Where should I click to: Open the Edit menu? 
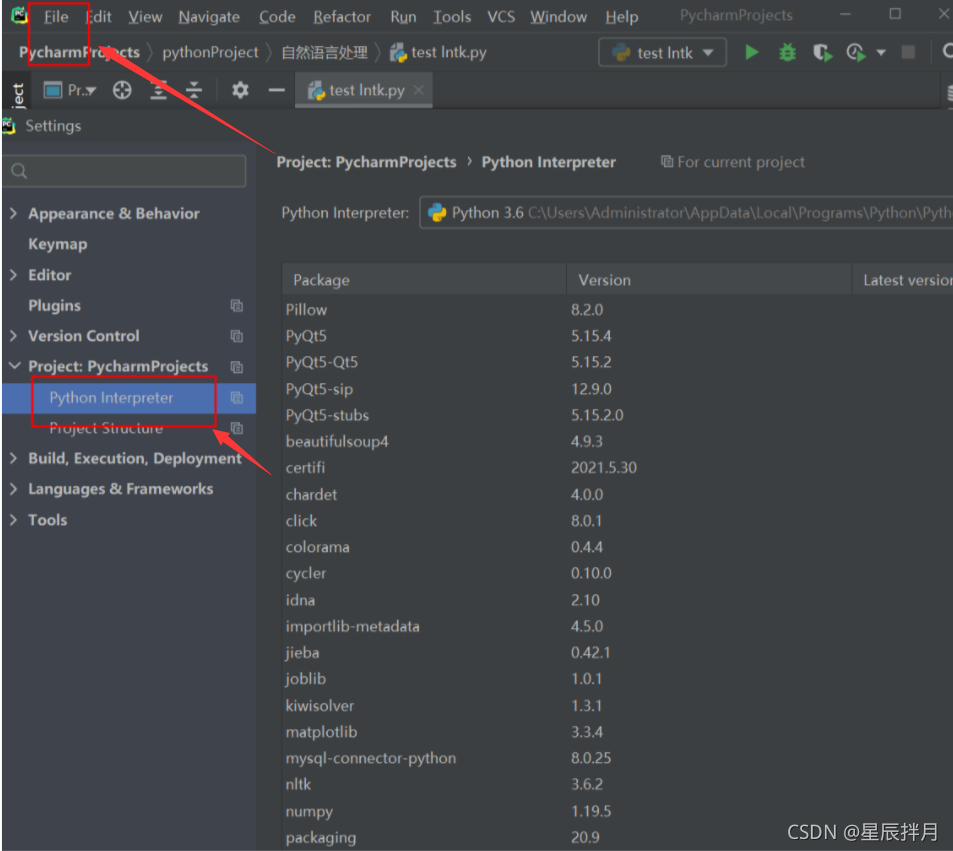point(98,16)
